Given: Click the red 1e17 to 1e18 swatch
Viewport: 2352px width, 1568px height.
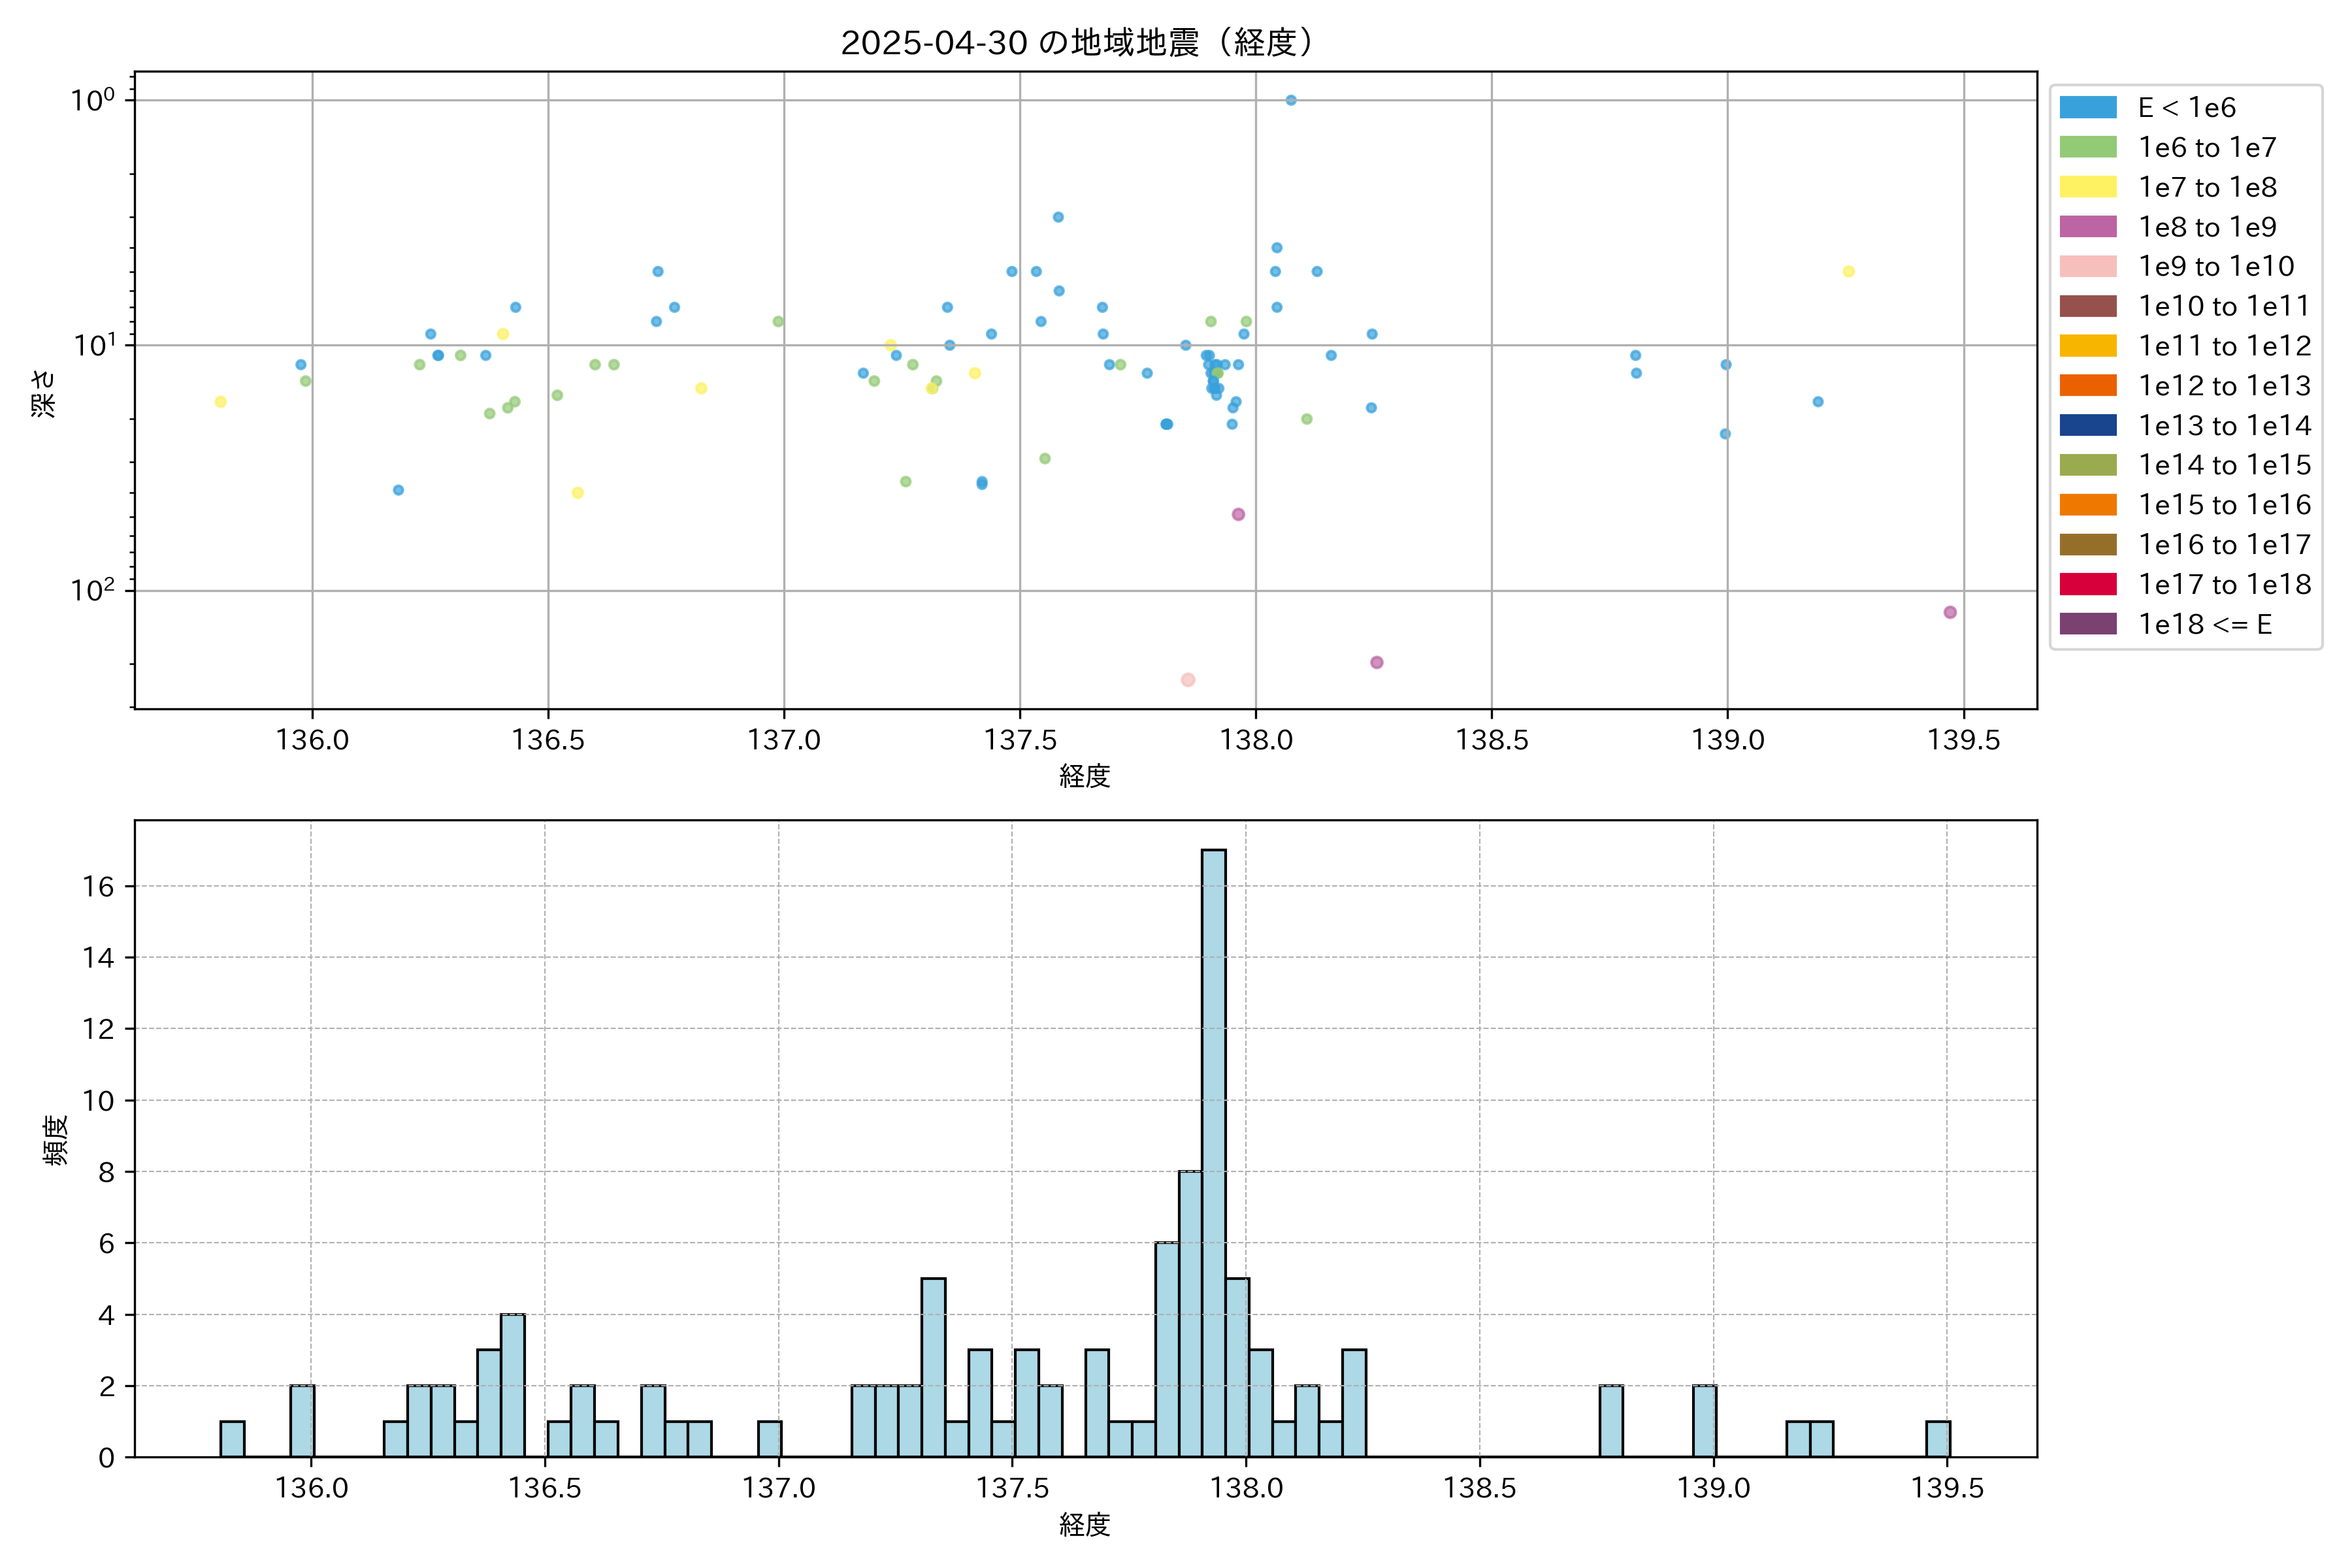Looking at the screenshot, I should pos(2088,584).
